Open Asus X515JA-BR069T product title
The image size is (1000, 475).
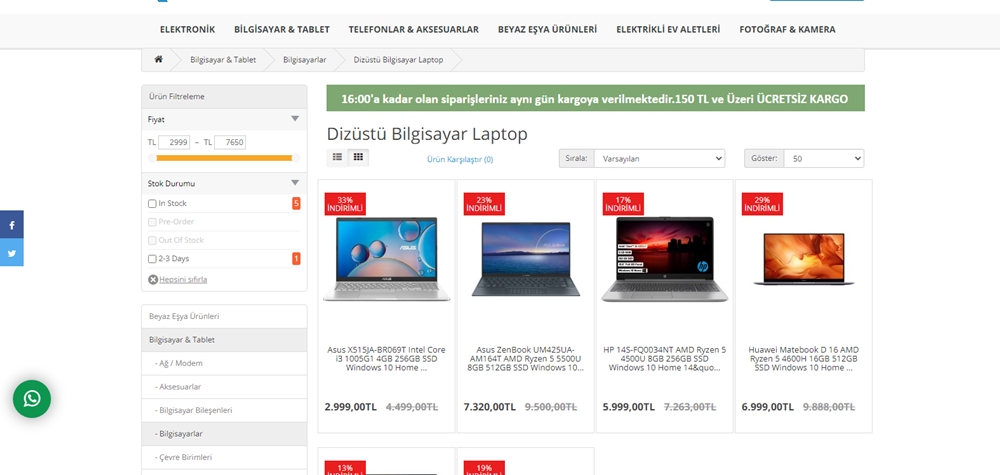pos(386,359)
